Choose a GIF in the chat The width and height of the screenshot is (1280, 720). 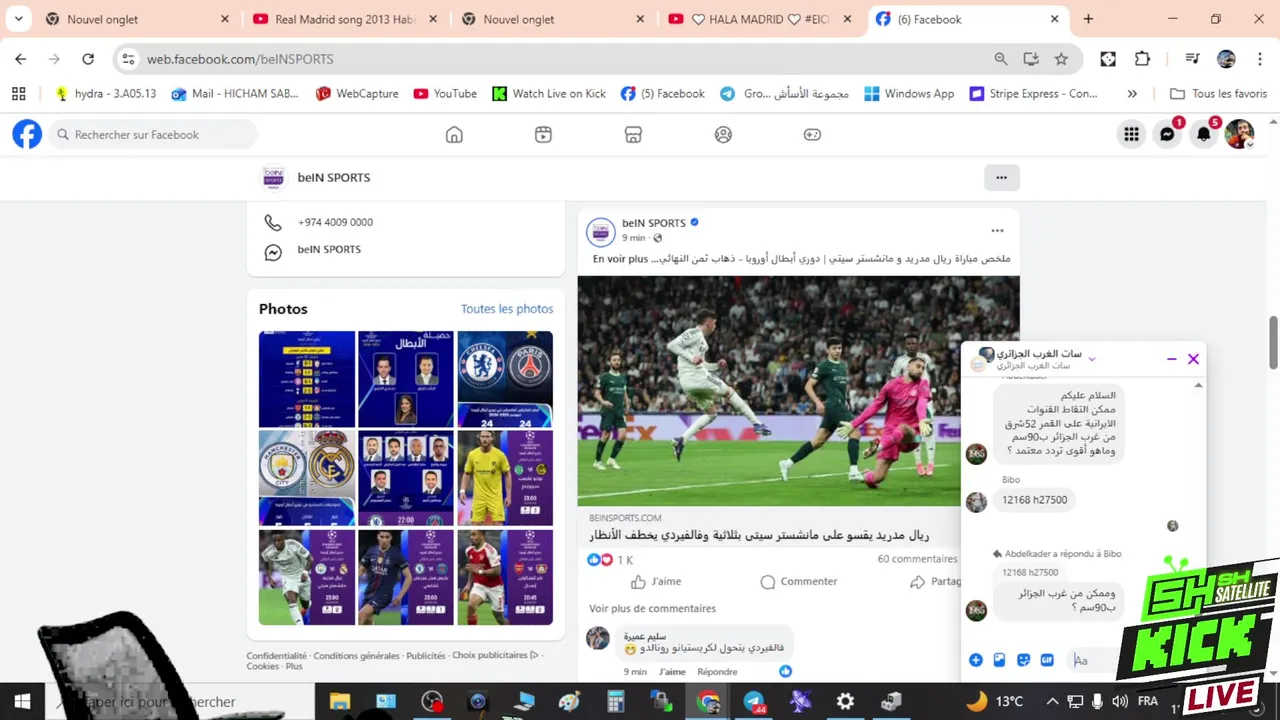tap(1047, 660)
